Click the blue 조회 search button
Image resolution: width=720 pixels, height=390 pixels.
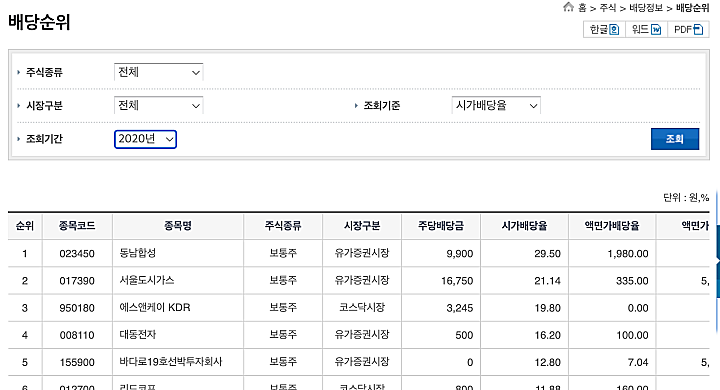(675, 139)
